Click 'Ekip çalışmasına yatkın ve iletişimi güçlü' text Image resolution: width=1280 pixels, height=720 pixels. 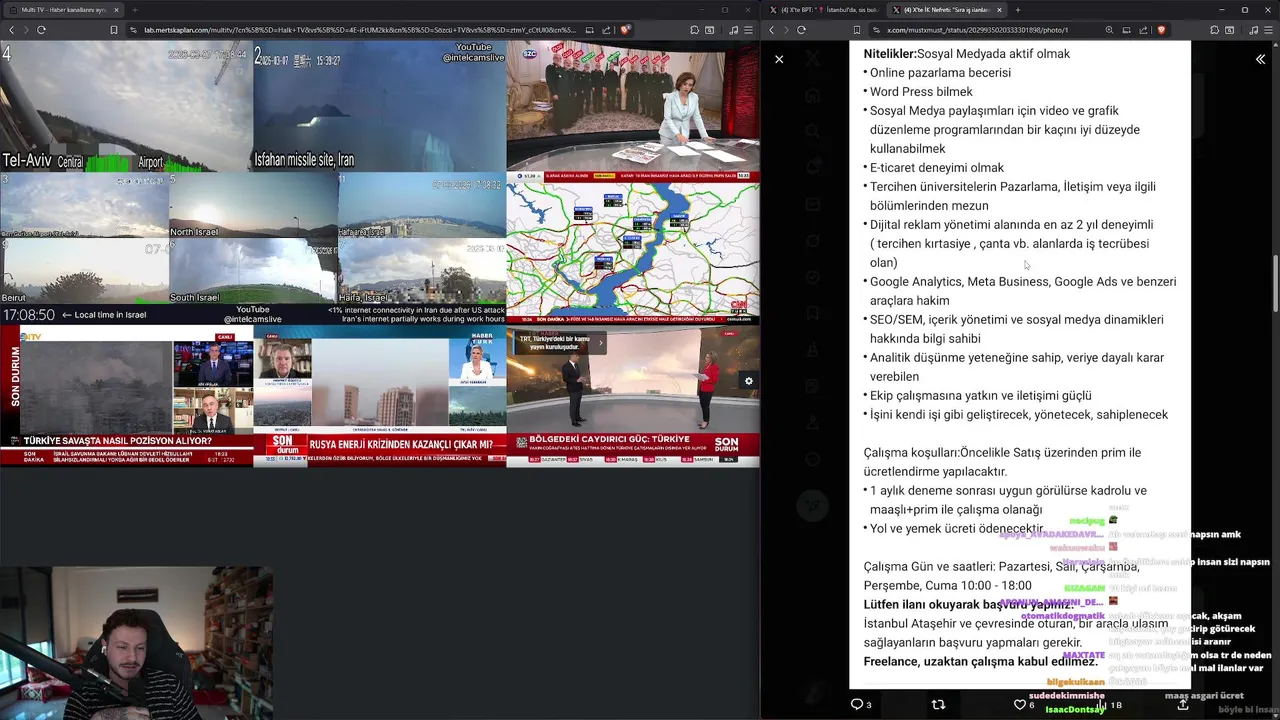tap(980, 395)
